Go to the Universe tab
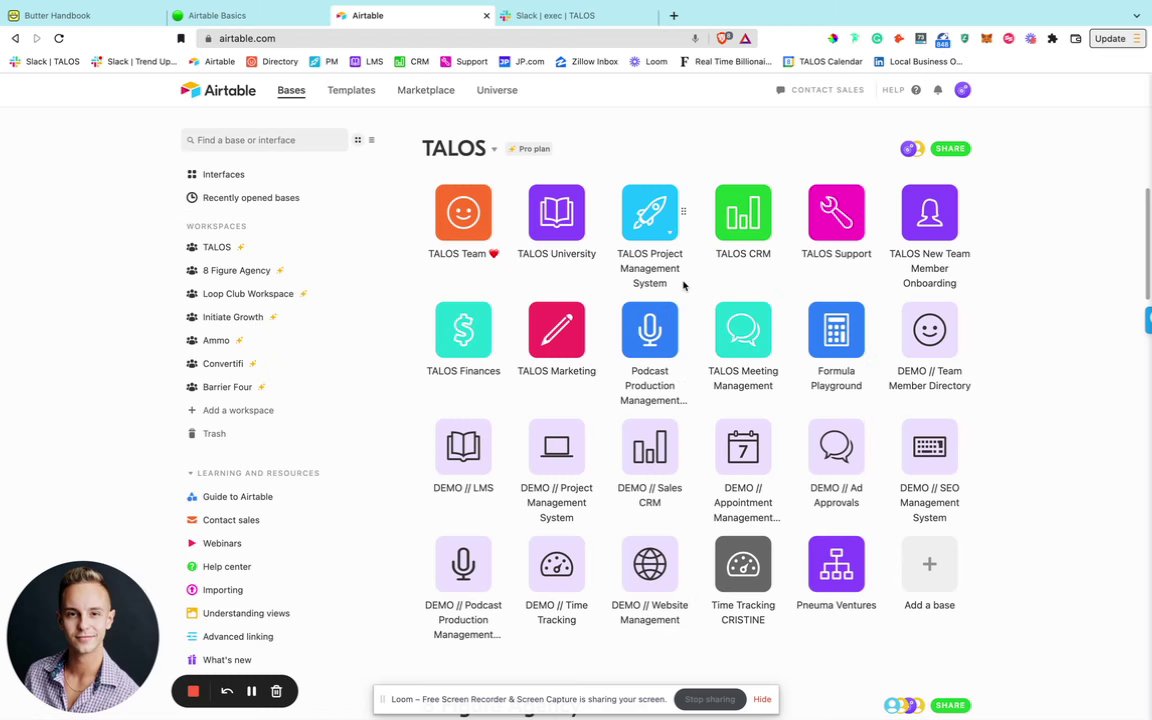Viewport: 1152px width, 720px height. (x=497, y=90)
